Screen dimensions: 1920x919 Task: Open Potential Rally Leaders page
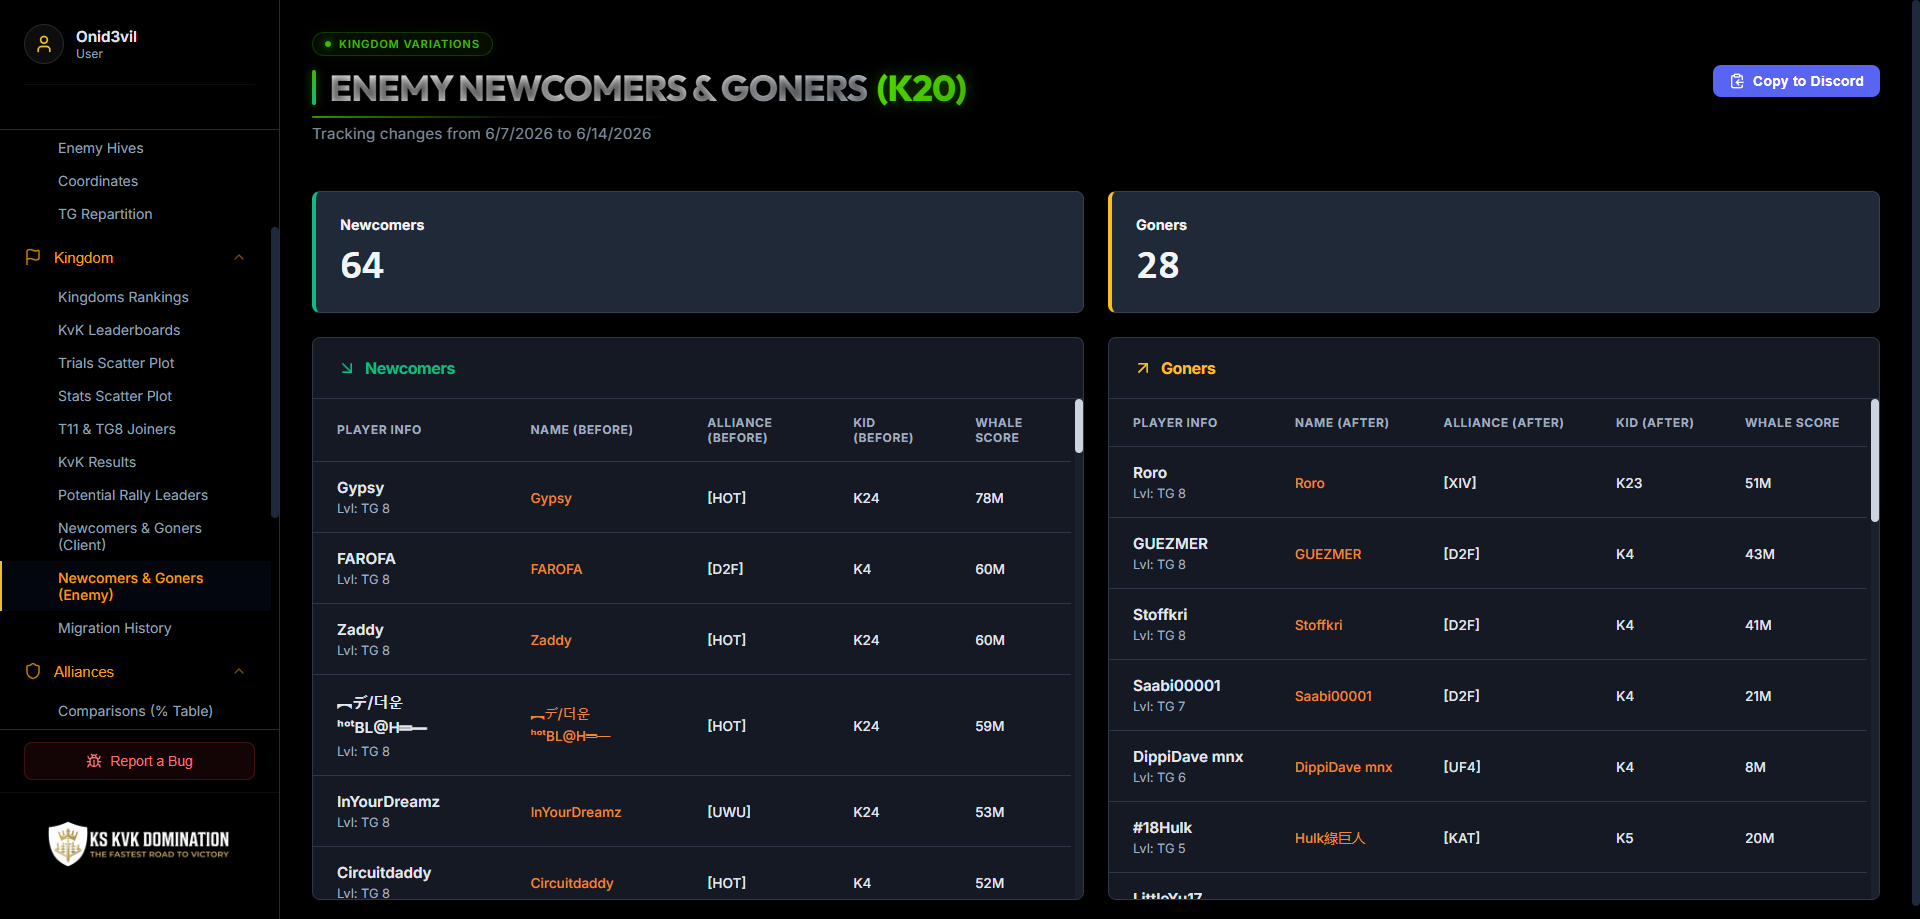pos(133,495)
